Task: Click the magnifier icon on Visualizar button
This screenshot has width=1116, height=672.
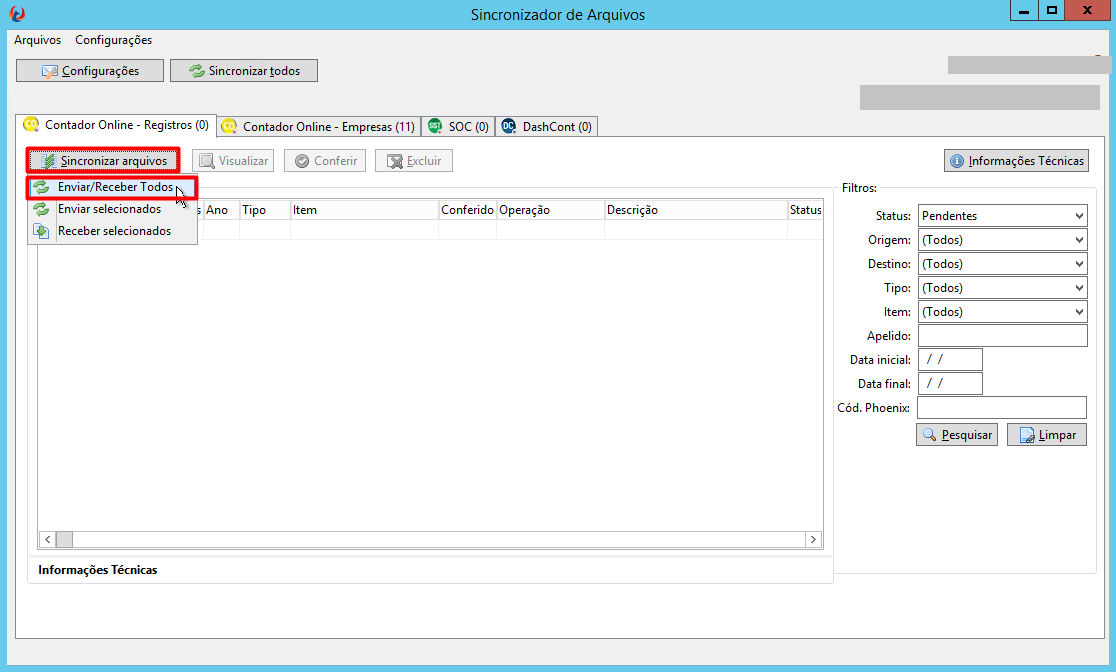Action: tap(206, 162)
